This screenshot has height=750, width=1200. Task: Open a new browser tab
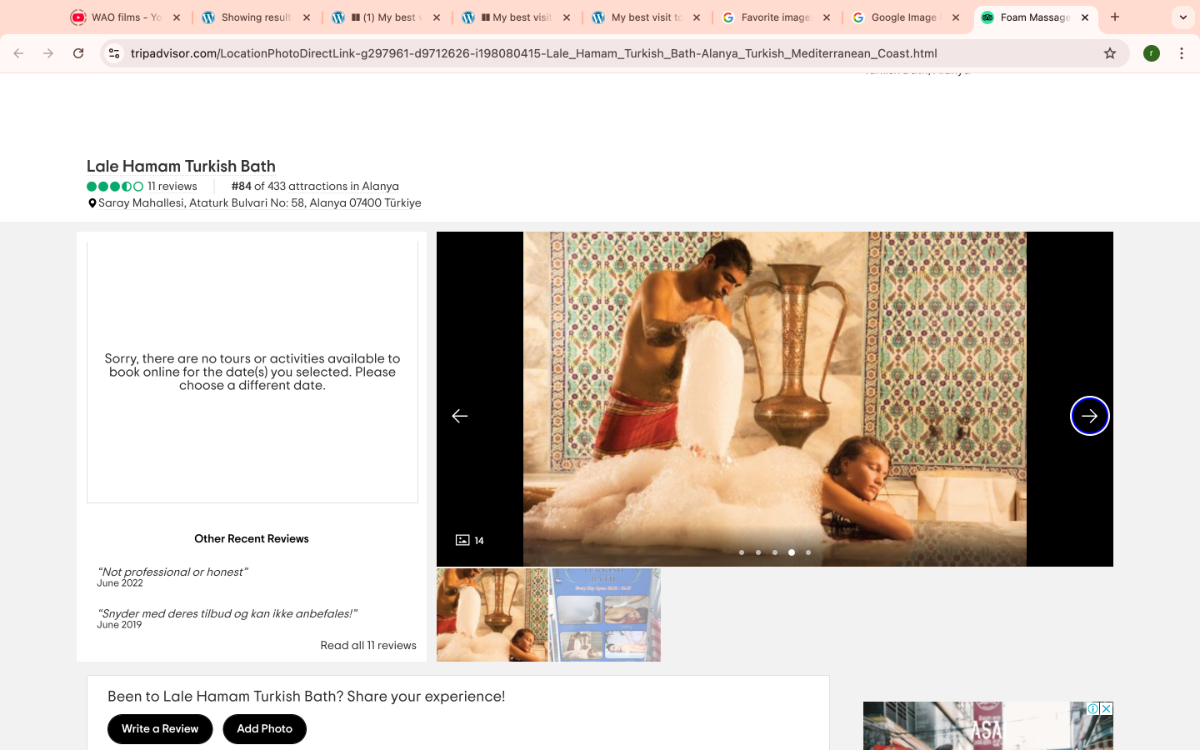(x=1115, y=17)
